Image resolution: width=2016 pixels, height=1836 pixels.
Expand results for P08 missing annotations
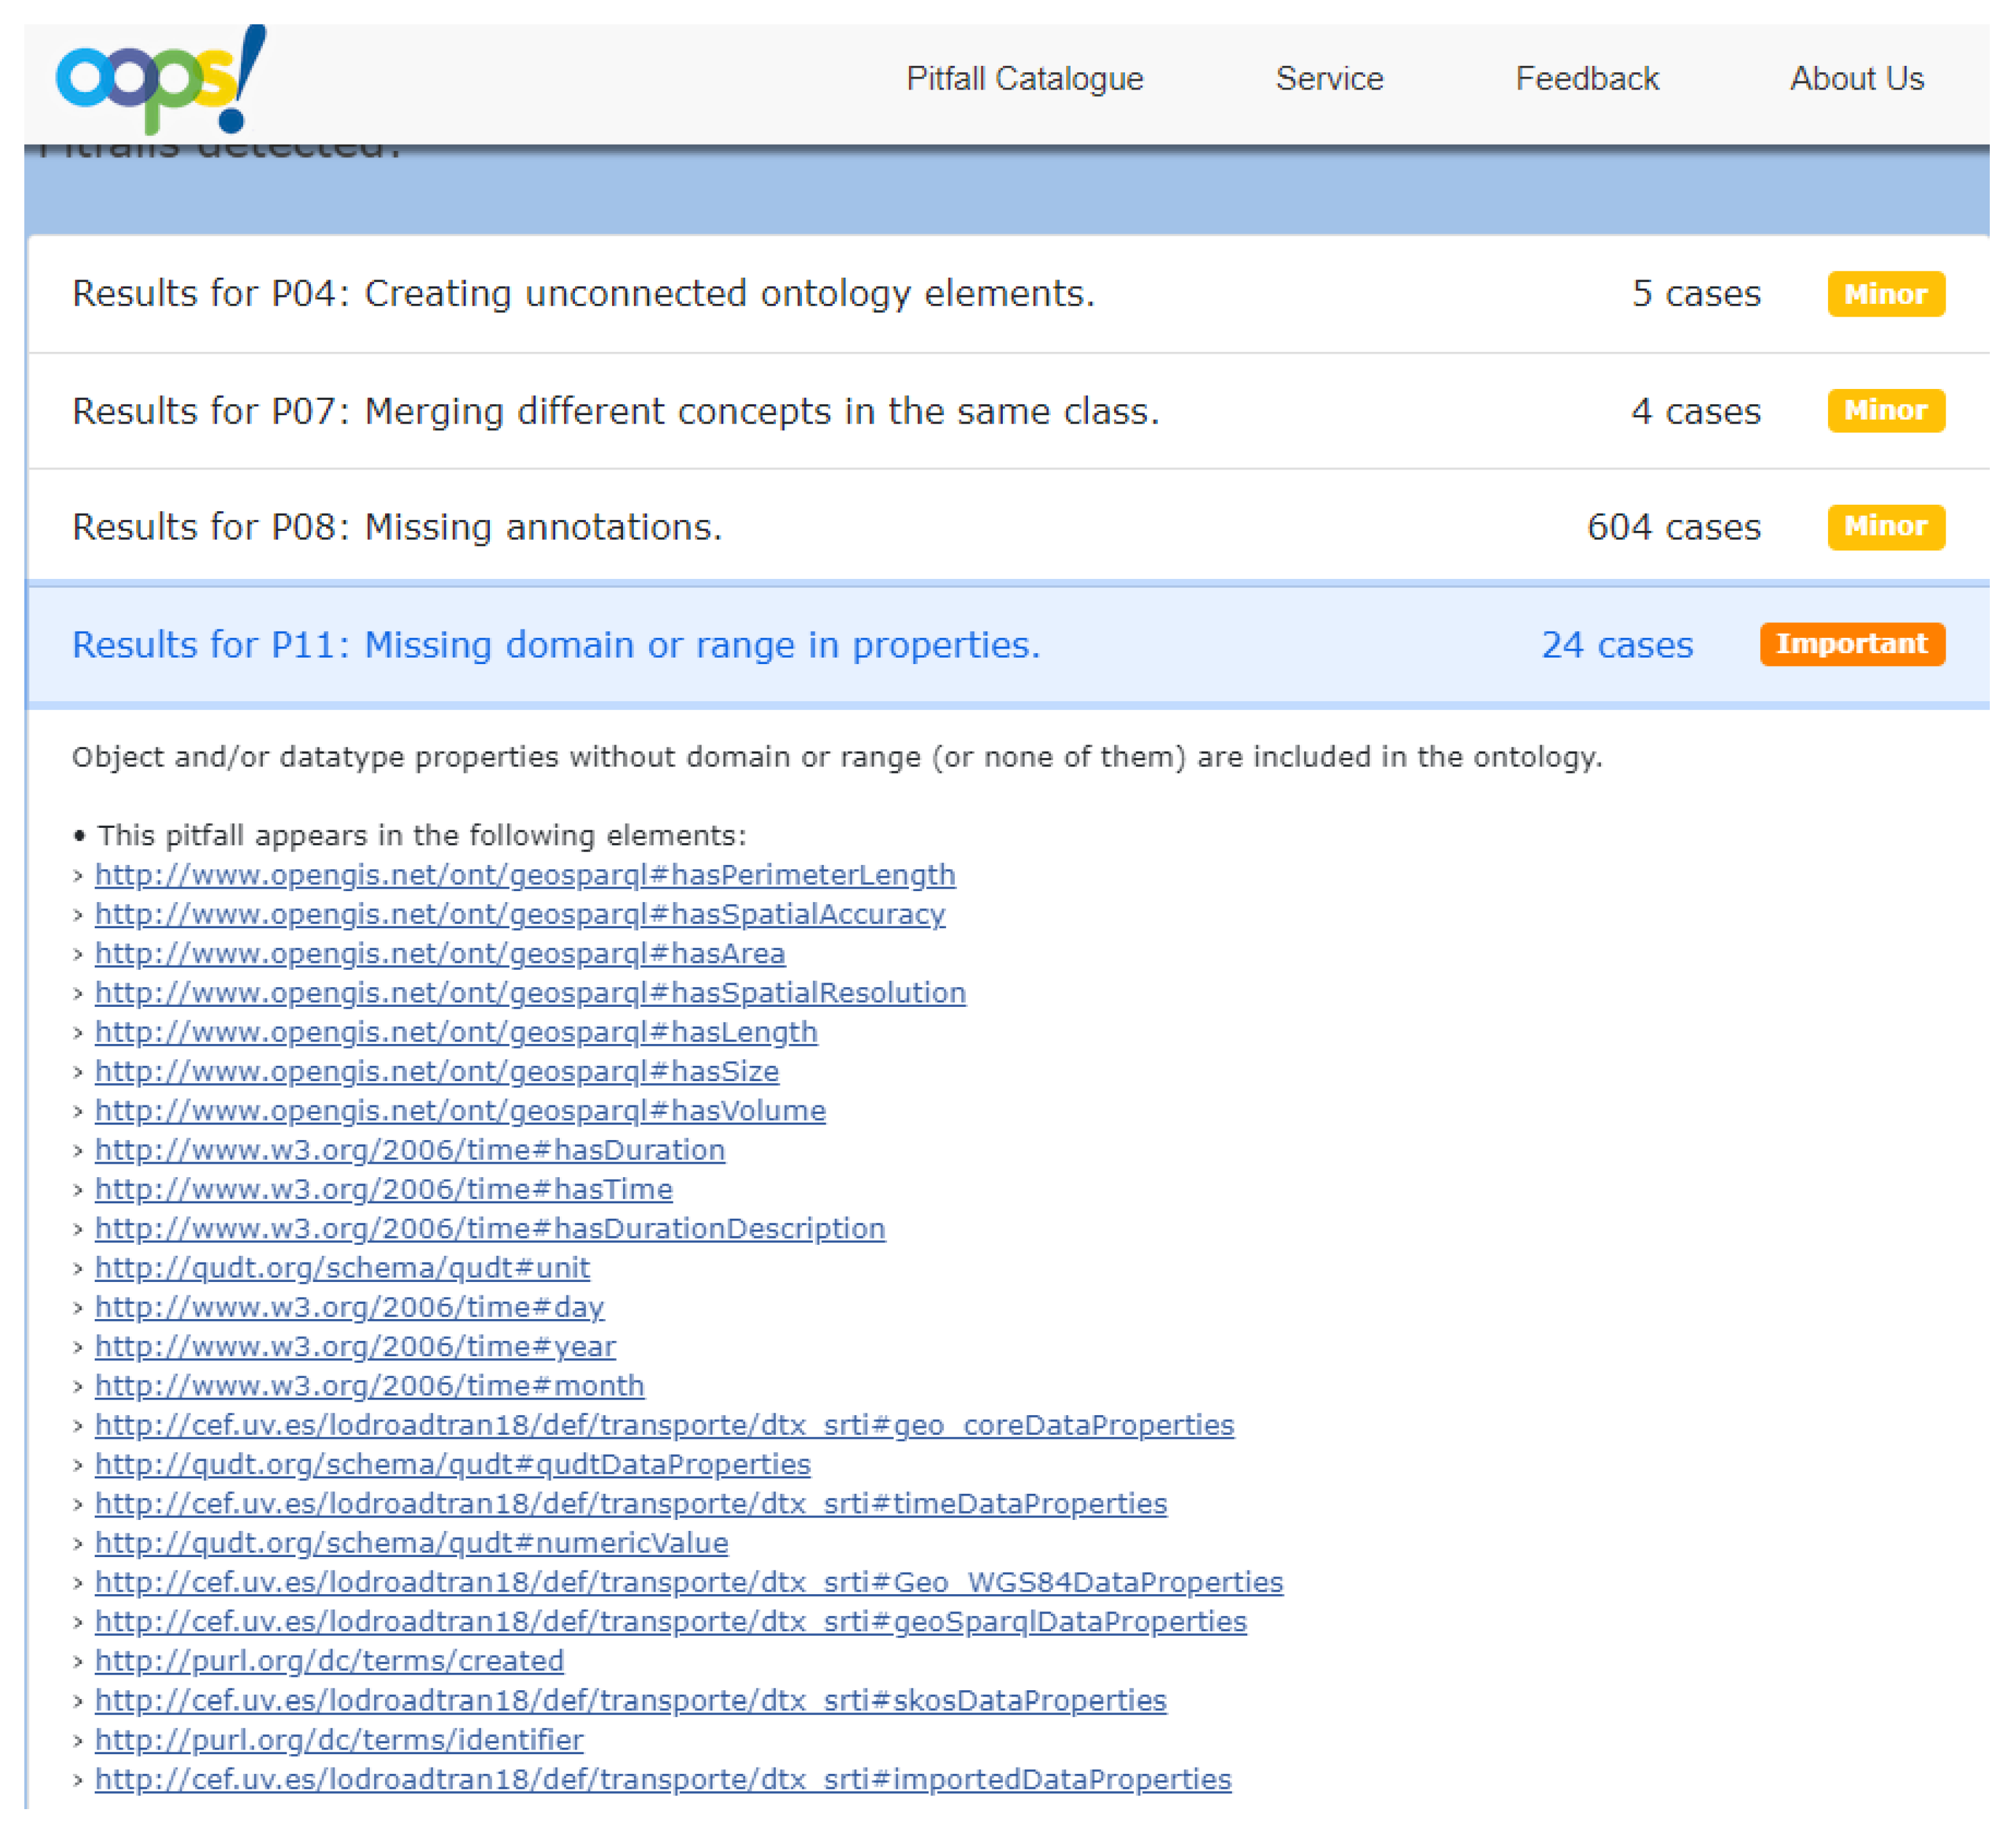point(397,527)
